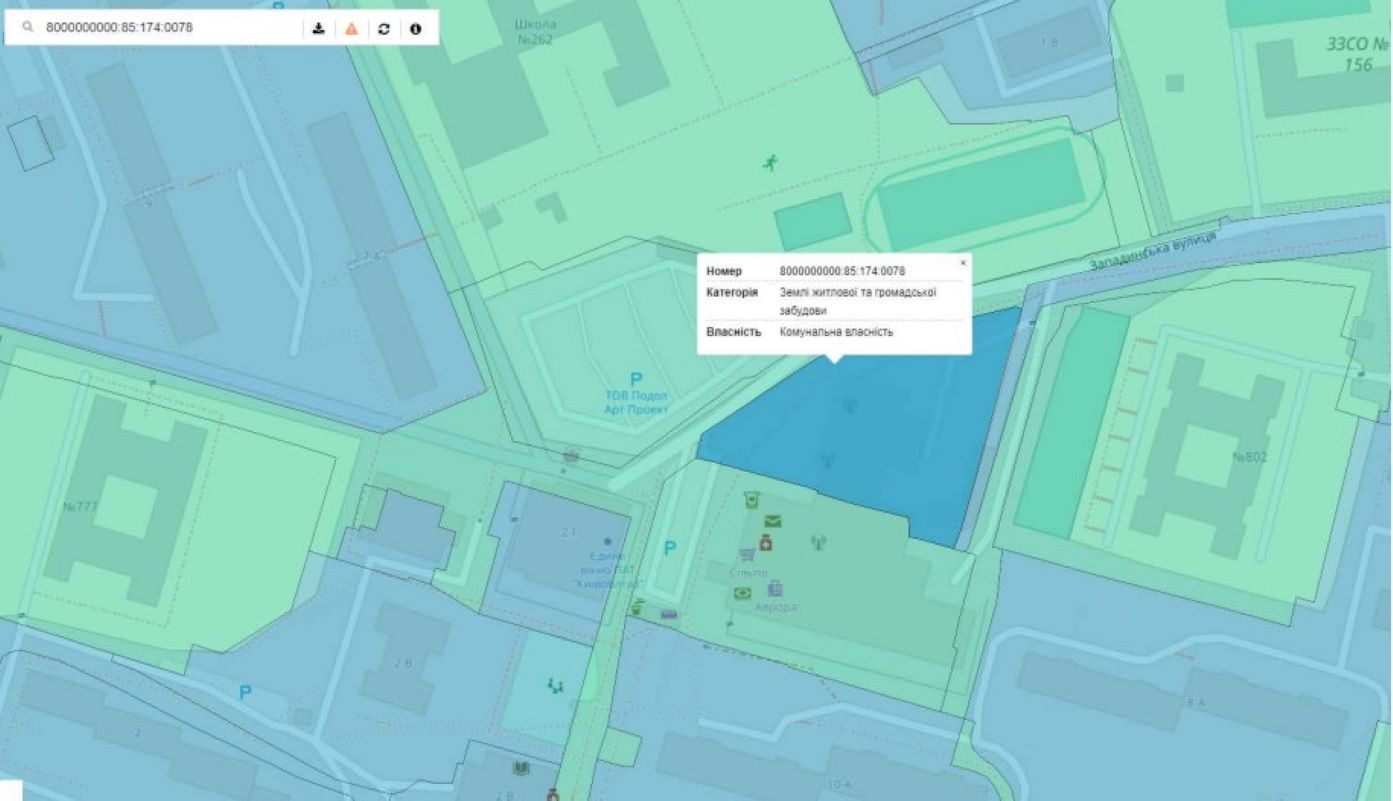Viewport: 1393px width, 801px height.
Task: Click the green ATM money icon
Action: (x=742, y=593)
